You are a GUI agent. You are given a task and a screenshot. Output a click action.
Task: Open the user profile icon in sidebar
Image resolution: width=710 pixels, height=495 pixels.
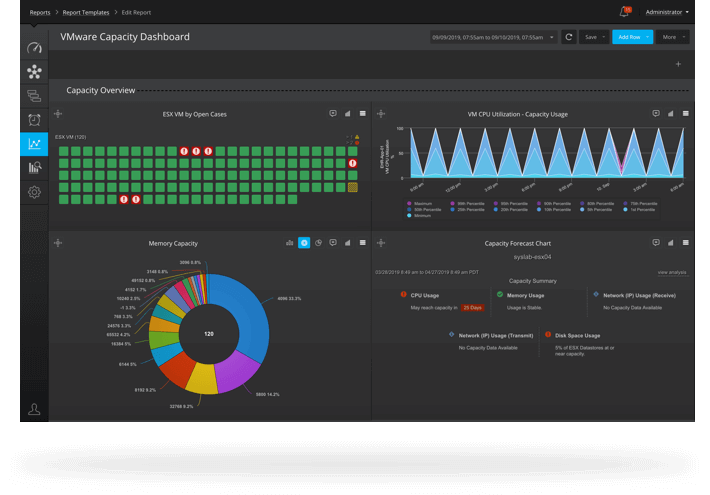tap(34, 409)
